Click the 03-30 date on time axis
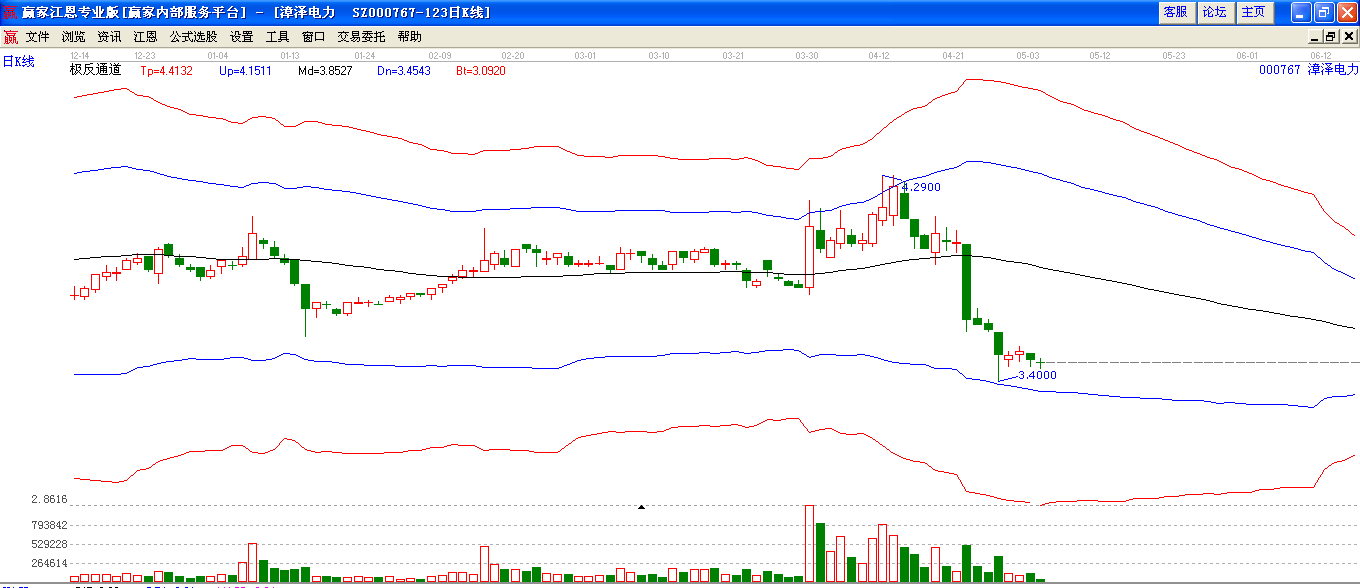 coord(807,55)
